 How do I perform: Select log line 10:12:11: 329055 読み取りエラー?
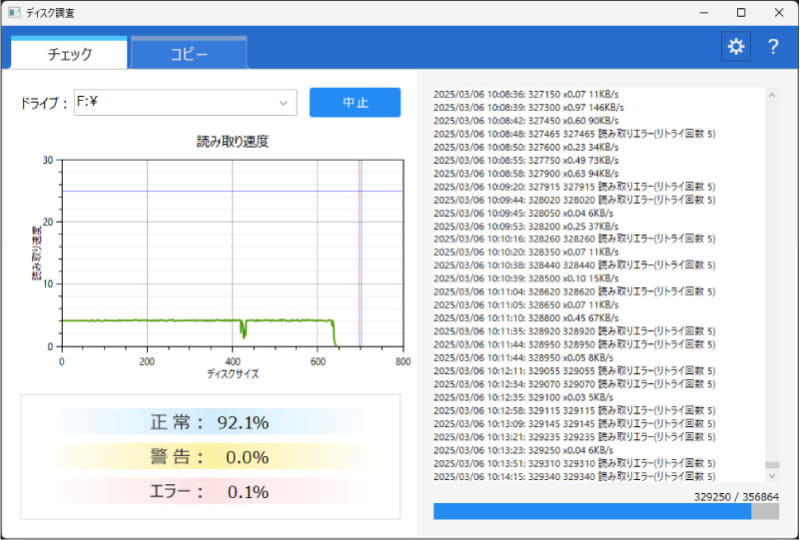coord(574,371)
